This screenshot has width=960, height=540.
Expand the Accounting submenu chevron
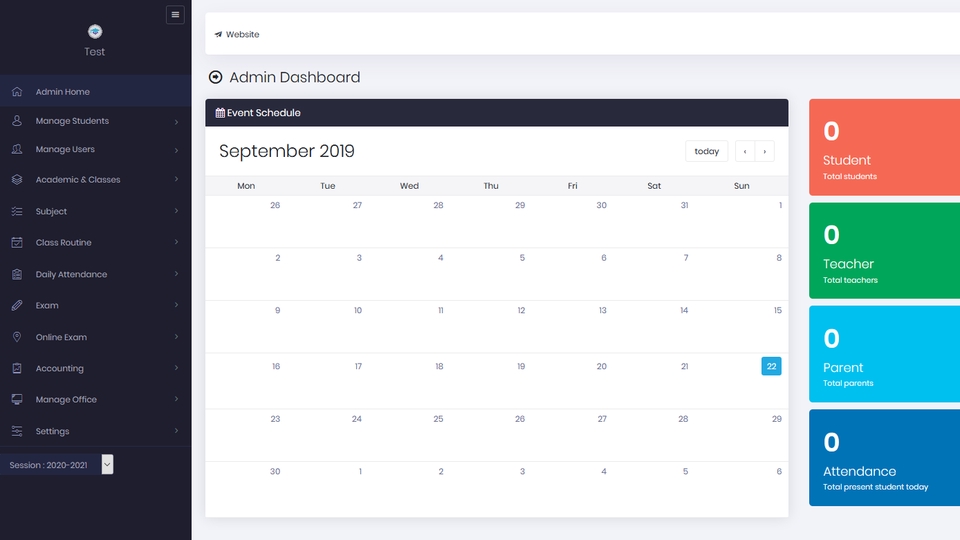tap(176, 368)
